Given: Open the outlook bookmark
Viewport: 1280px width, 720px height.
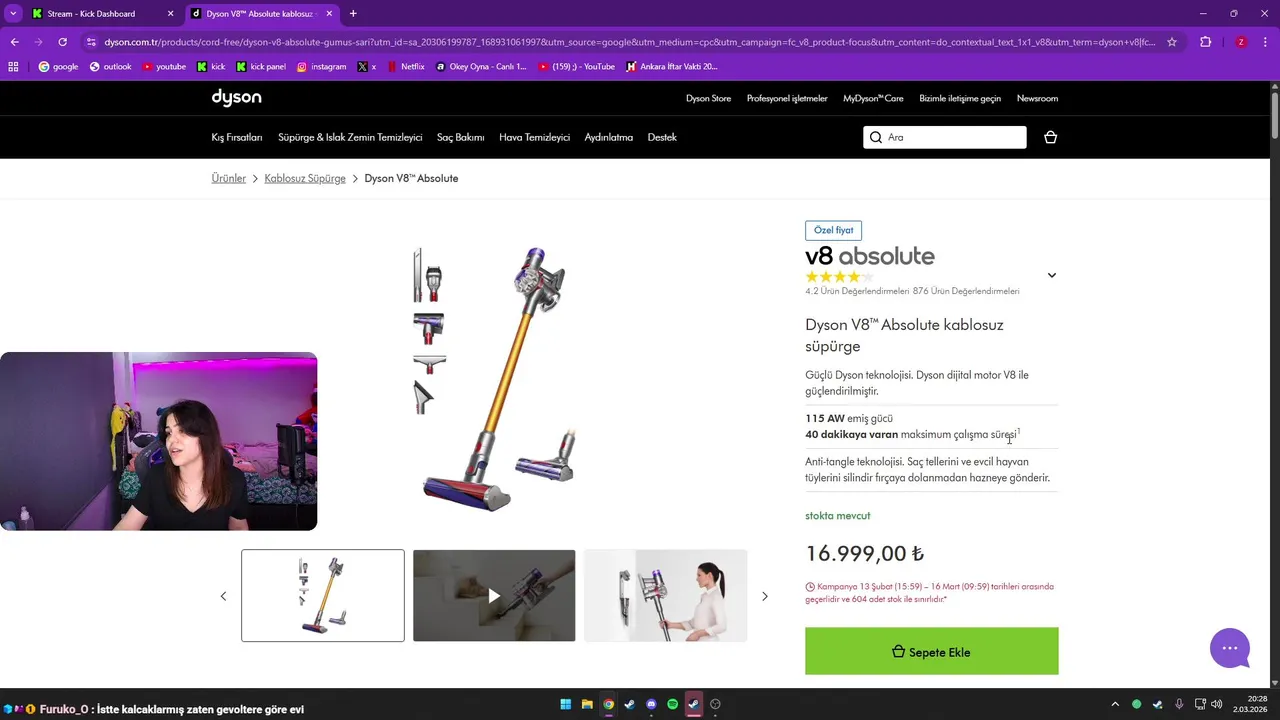Looking at the screenshot, I should pyautogui.click(x=110, y=67).
